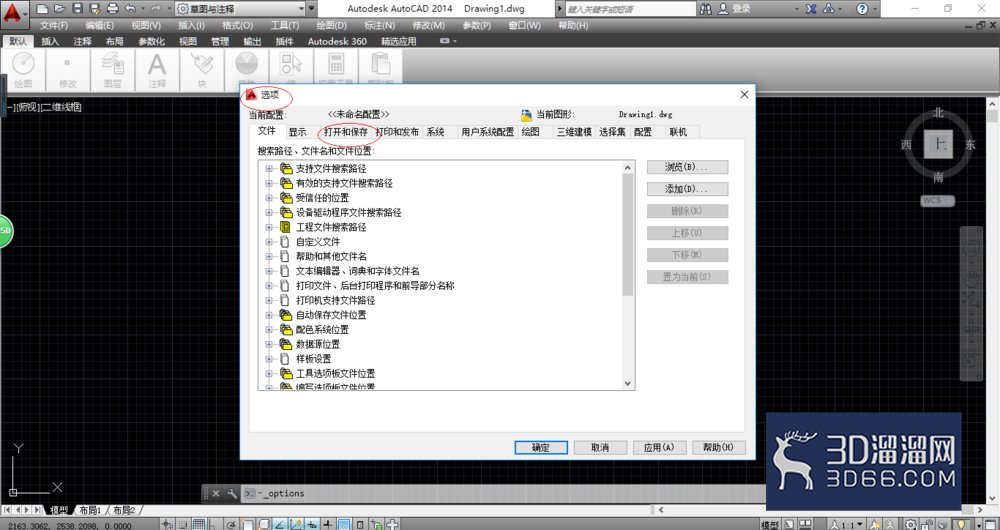Open the 图层 (Layers) ribbon panel
The height and width of the screenshot is (530, 1000).
(112, 70)
